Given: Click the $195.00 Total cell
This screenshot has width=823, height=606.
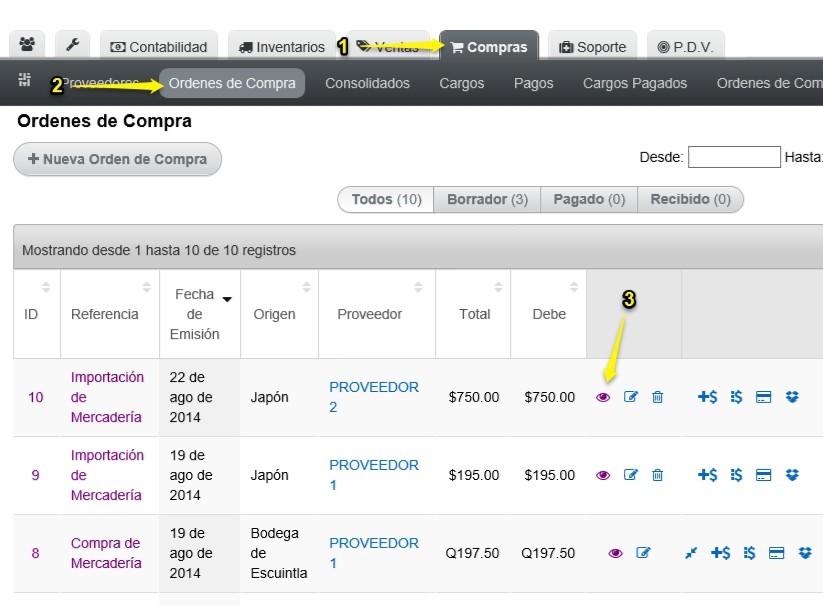Looking at the screenshot, I should click(x=473, y=475).
